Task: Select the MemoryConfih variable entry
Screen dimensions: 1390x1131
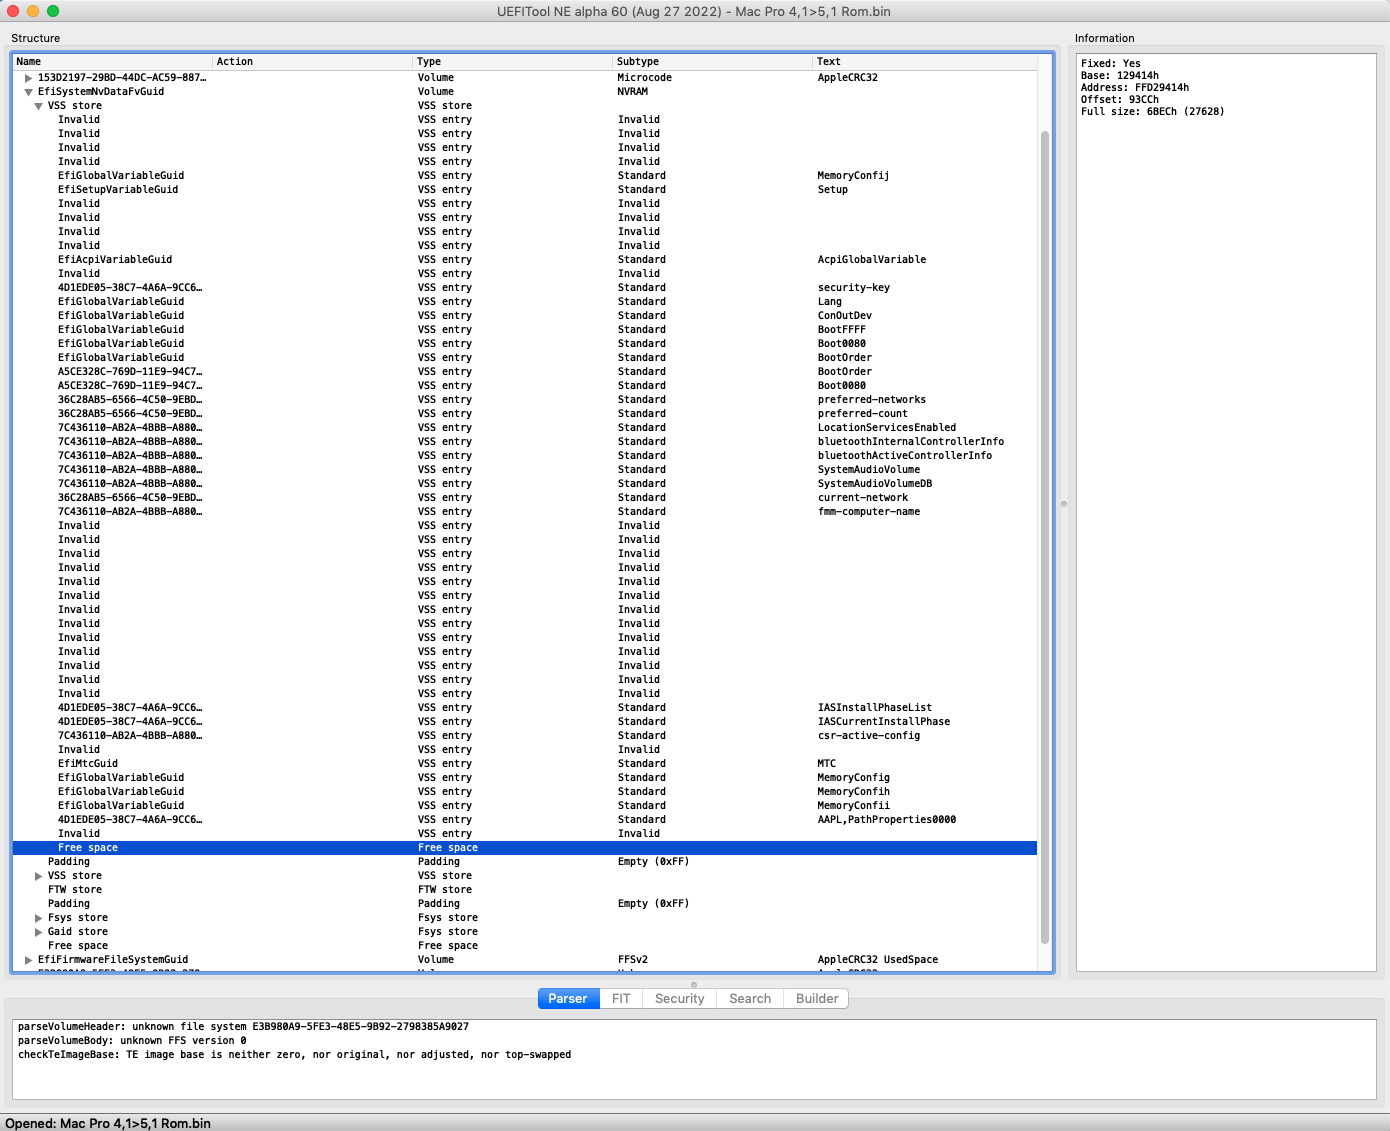Action: (525, 792)
